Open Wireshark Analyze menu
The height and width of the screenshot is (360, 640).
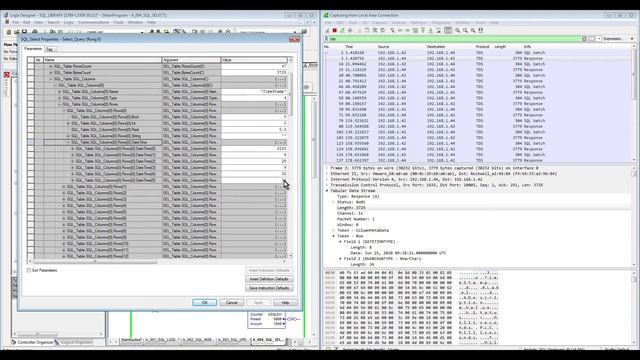pos(399,22)
